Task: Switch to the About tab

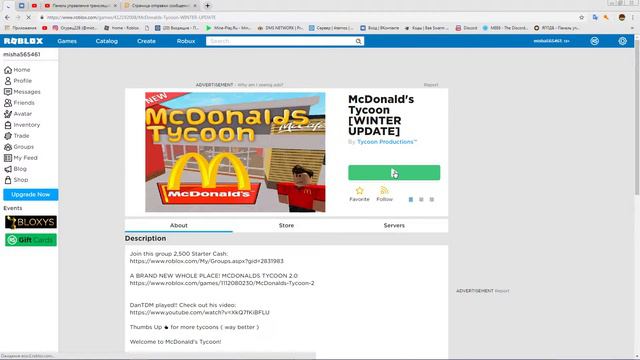Action: pyautogui.click(x=179, y=226)
